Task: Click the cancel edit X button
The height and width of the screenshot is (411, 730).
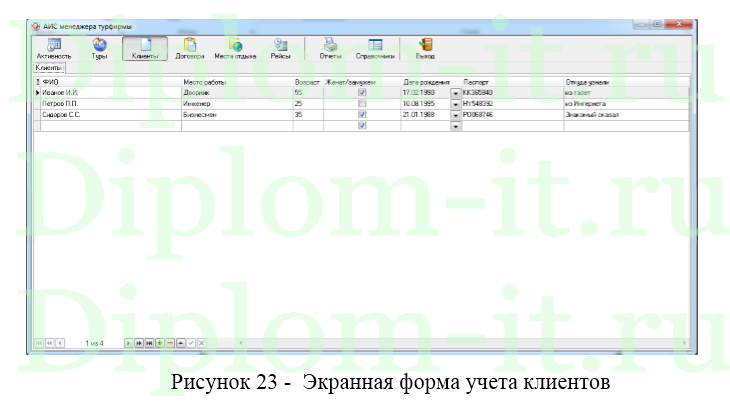Action: click(201, 343)
